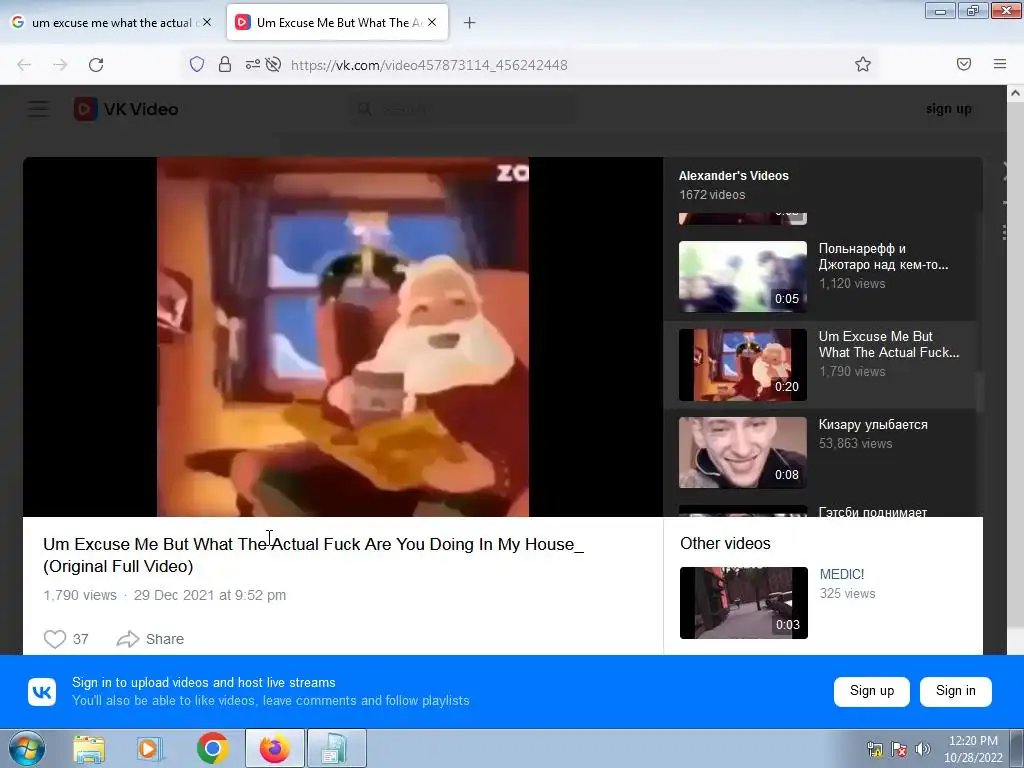Click the Sign up button in banner
Viewport: 1024px width, 768px height.
[871, 691]
